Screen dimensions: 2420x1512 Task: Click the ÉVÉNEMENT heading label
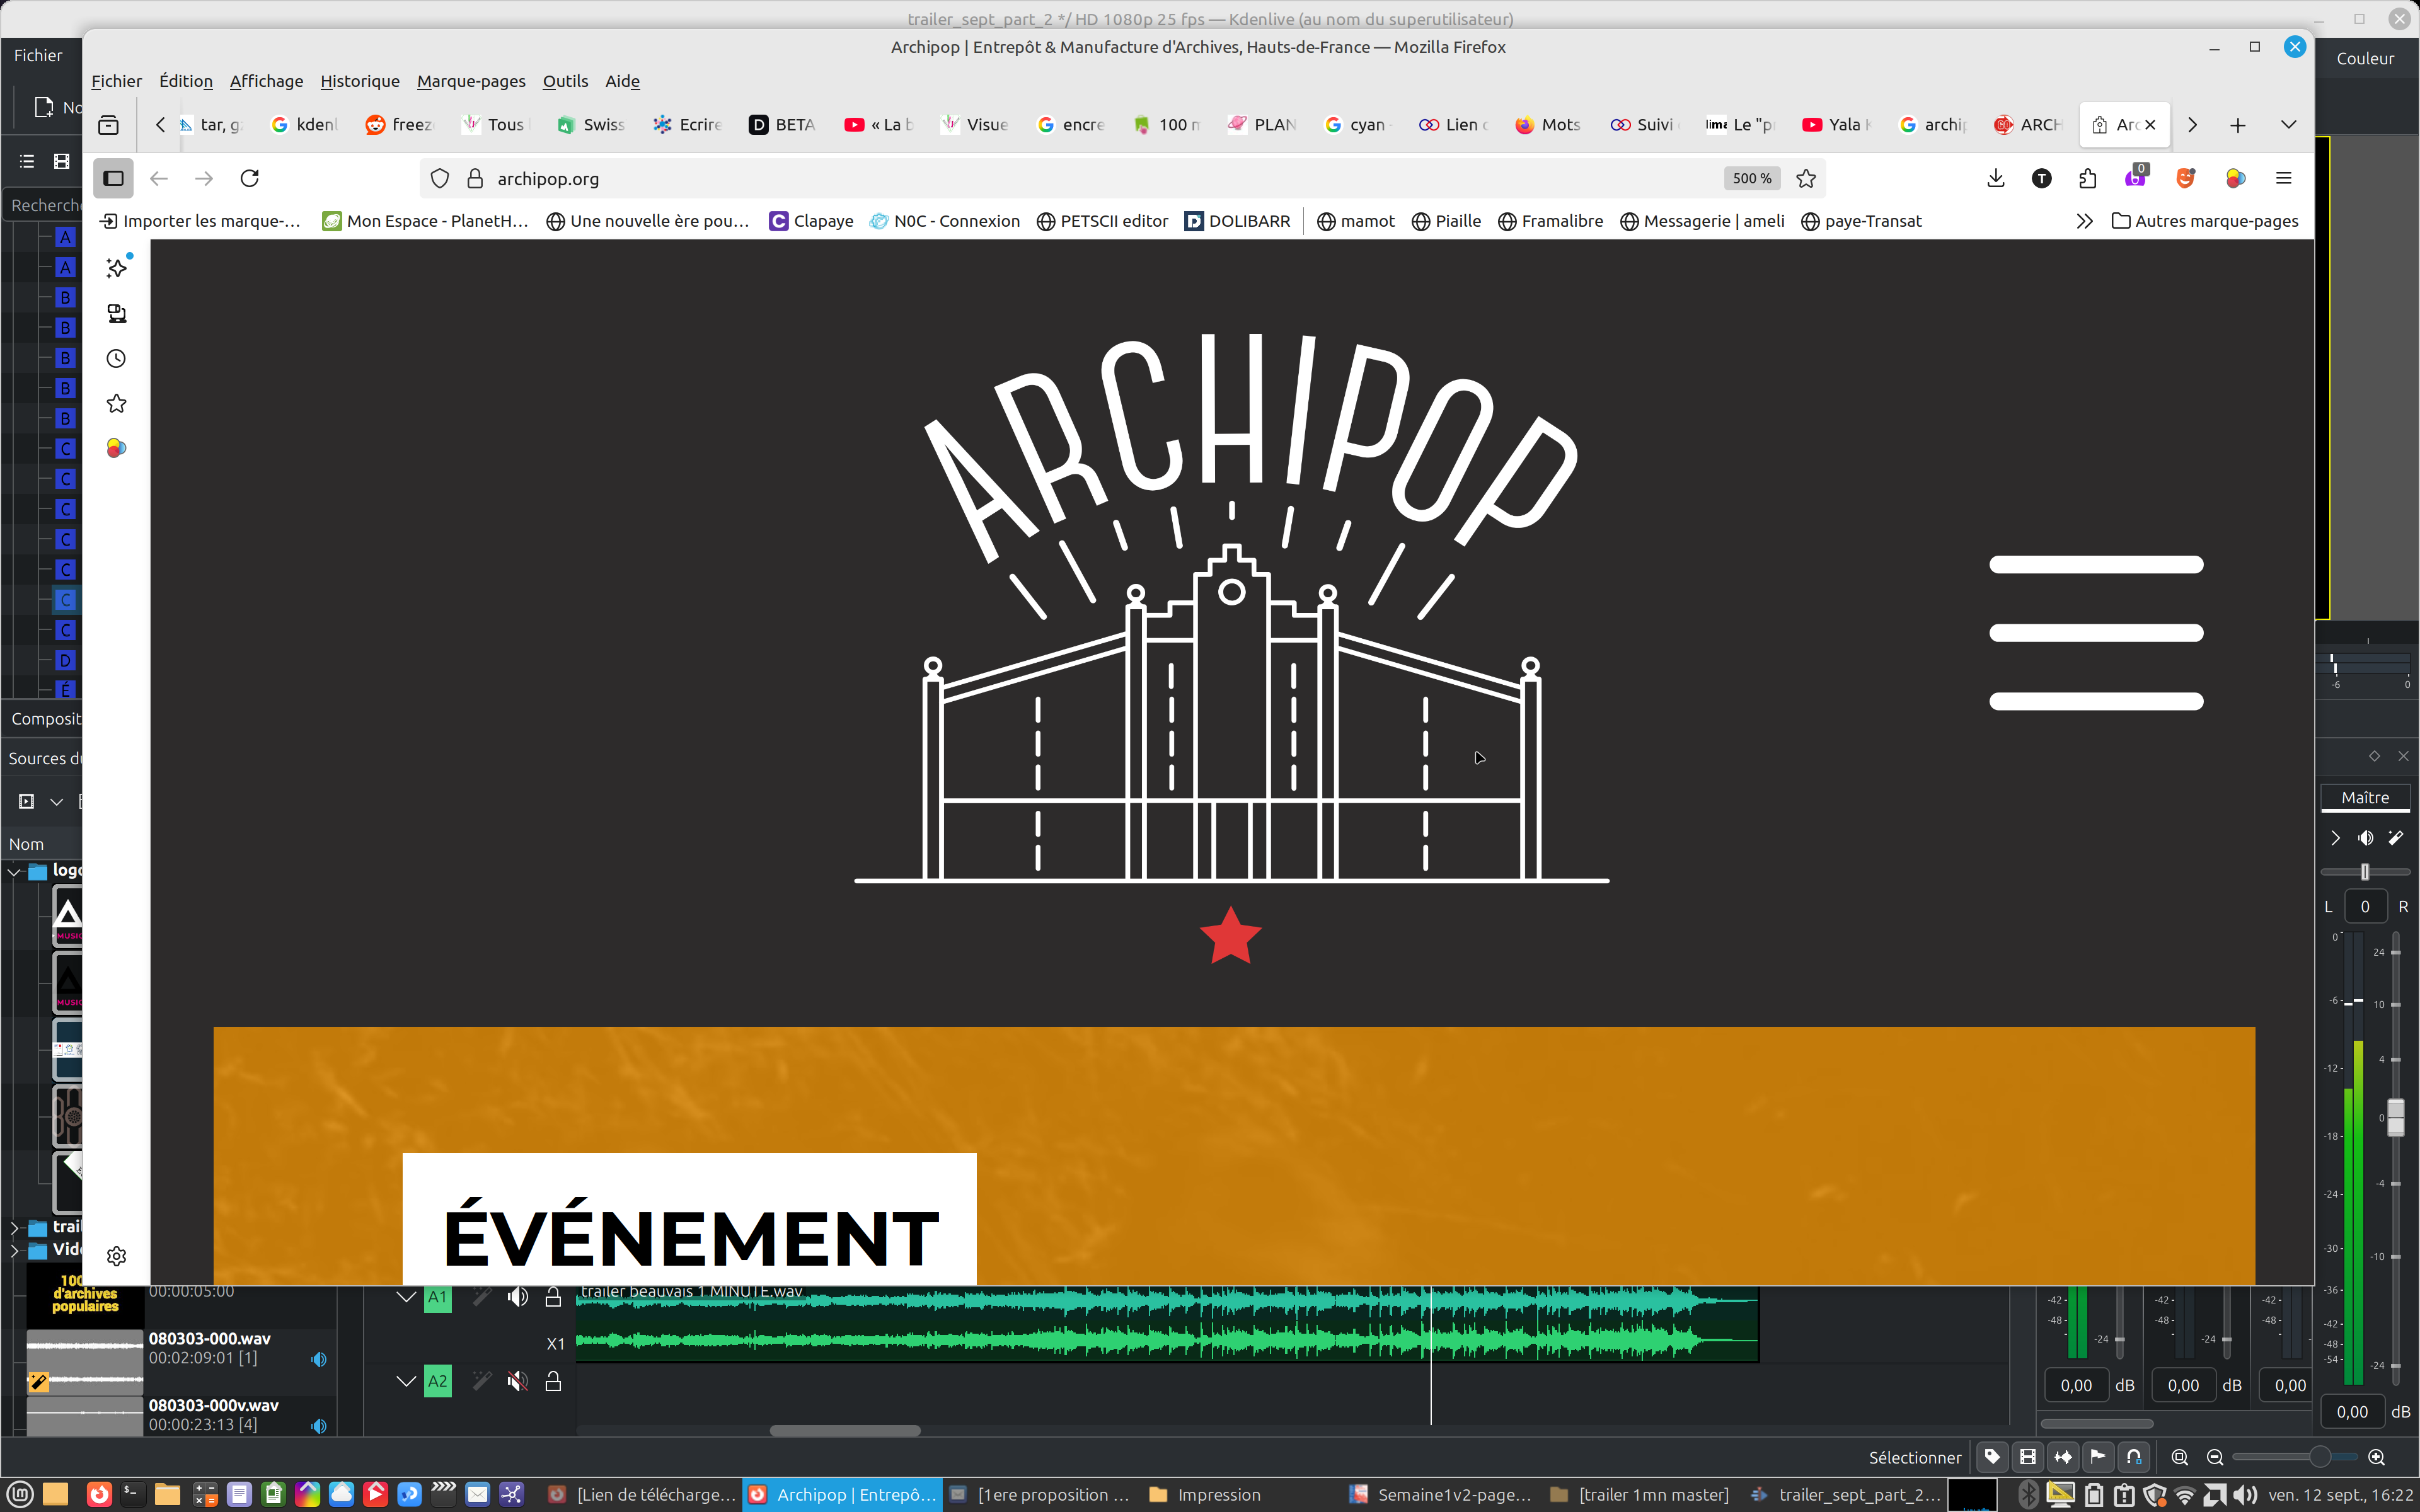[x=690, y=1237]
